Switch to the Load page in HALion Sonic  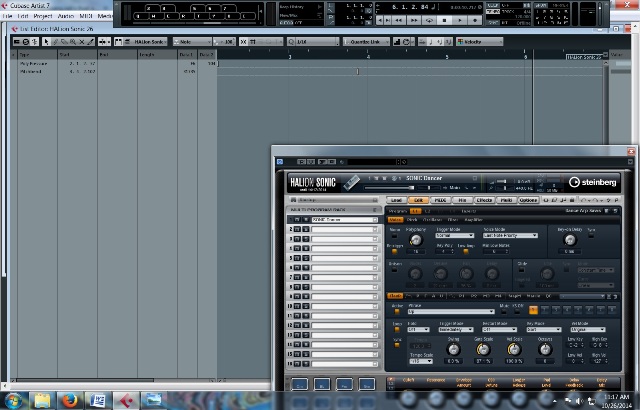pos(396,200)
